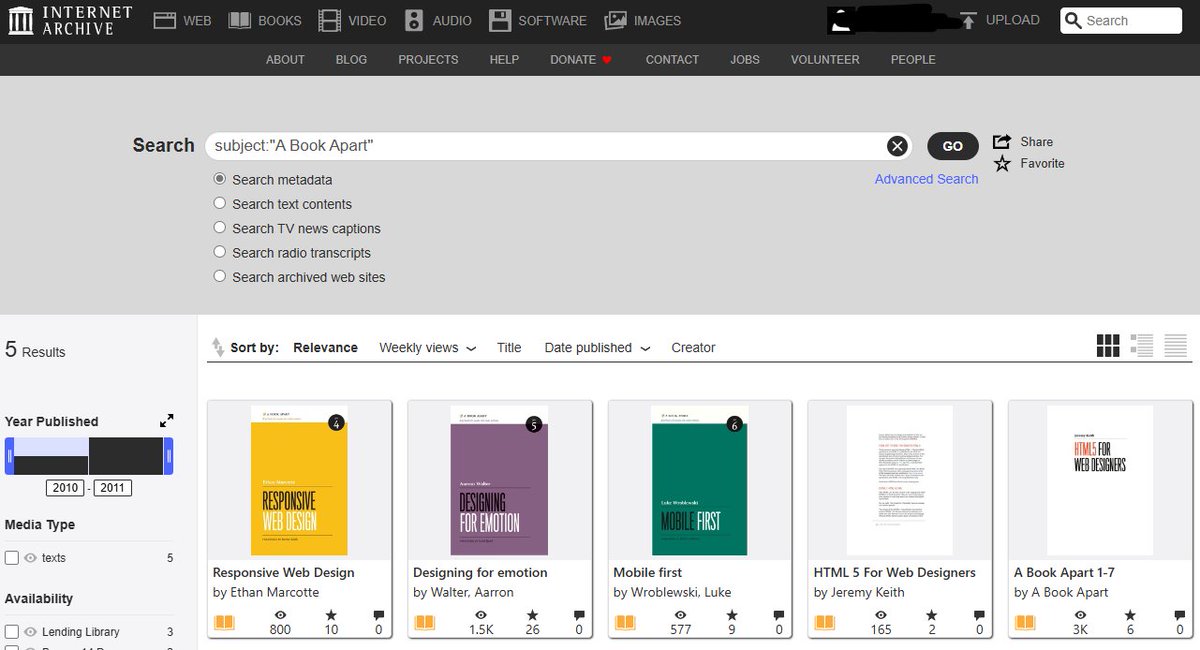Click the Favorite star icon
This screenshot has width=1200, height=650.
pyautogui.click(x=1002, y=163)
